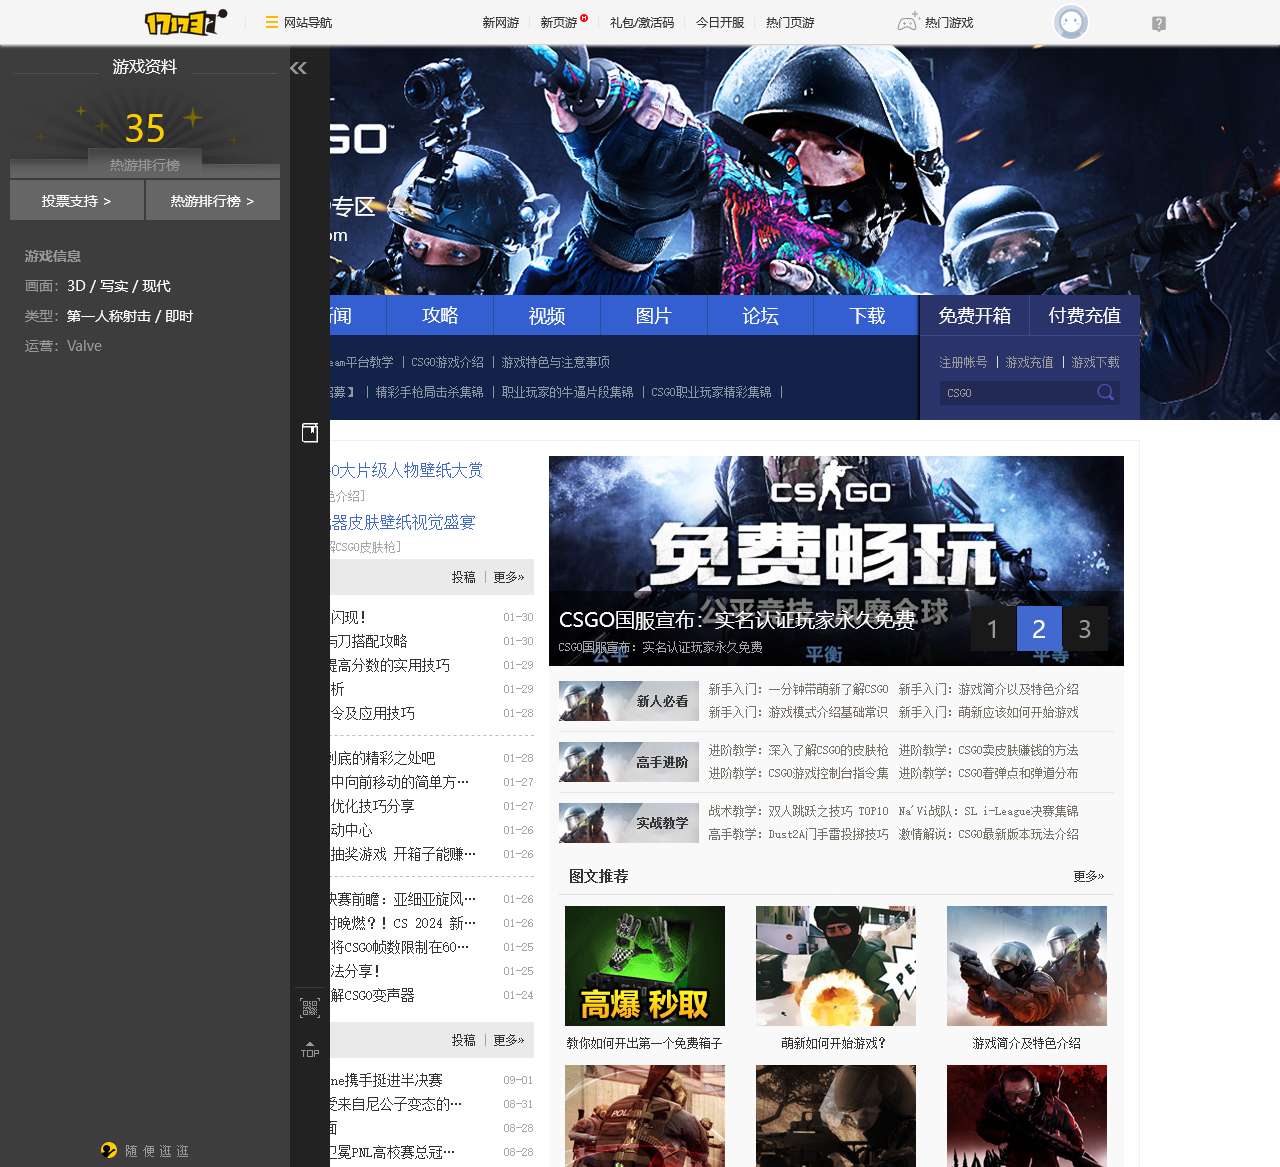Screen dimensions: 1280x1167
Task: Collapse the 游戏资料 sidebar with double chevron
Action: [x=298, y=68]
